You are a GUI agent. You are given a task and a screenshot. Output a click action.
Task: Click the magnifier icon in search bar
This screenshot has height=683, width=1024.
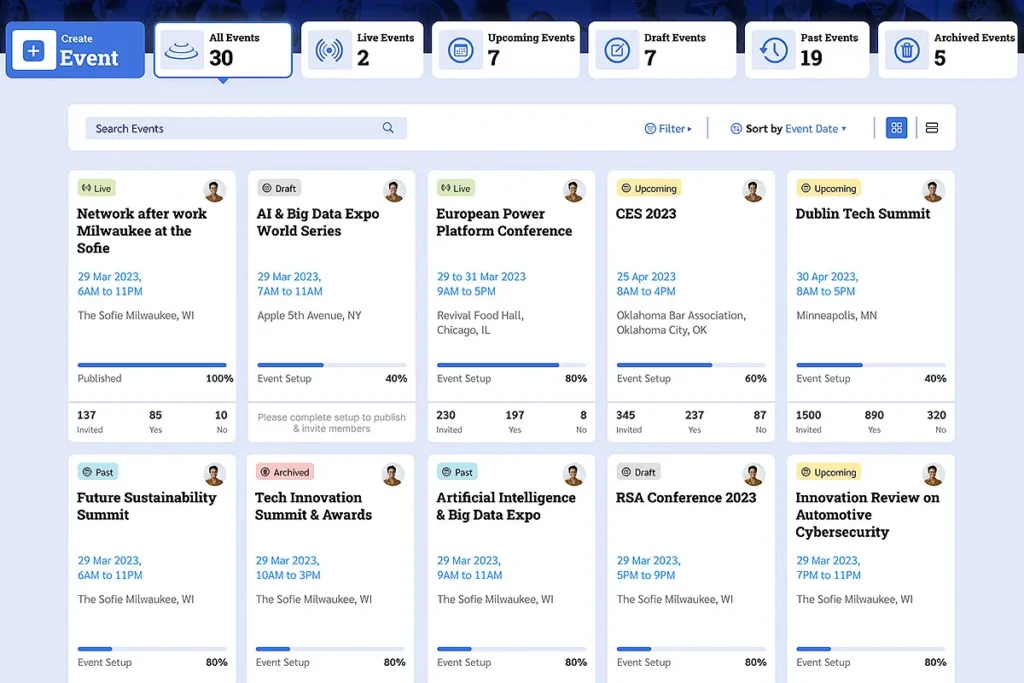[388, 128]
